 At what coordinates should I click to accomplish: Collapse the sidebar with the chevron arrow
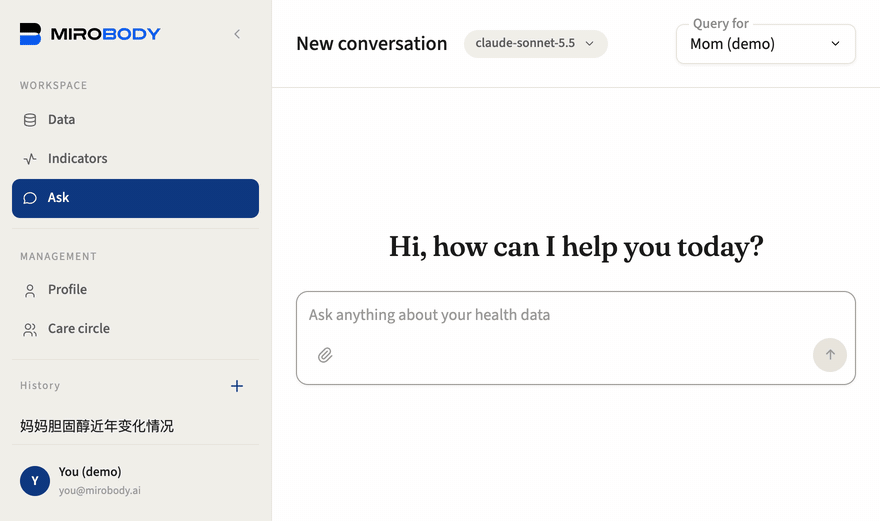tap(237, 34)
